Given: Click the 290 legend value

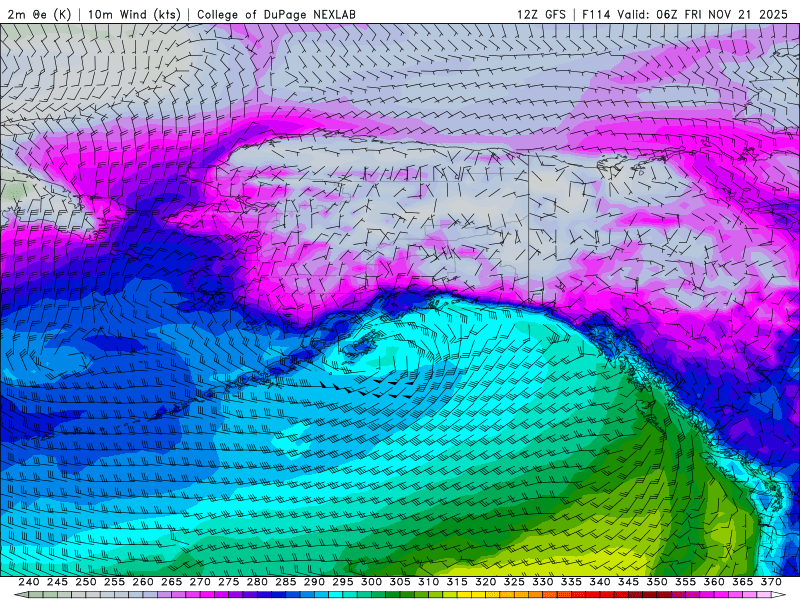Looking at the screenshot, I should [x=314, y=582].
